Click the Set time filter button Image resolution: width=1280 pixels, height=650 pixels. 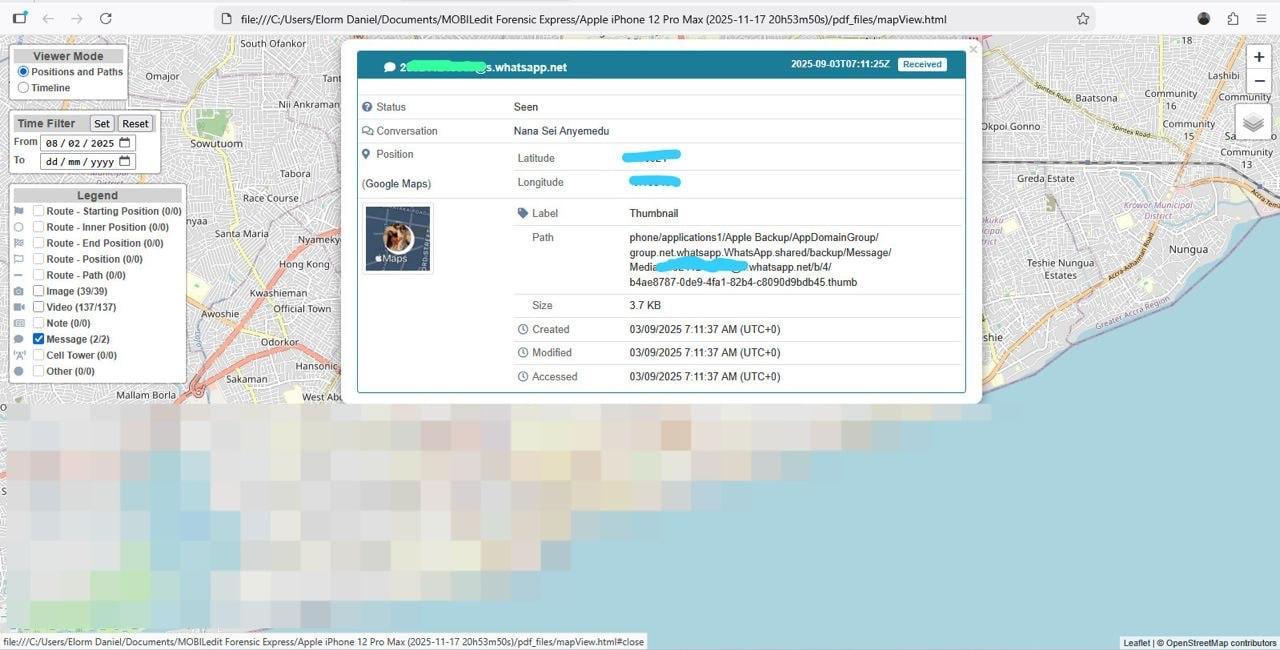tap(102, 124)
